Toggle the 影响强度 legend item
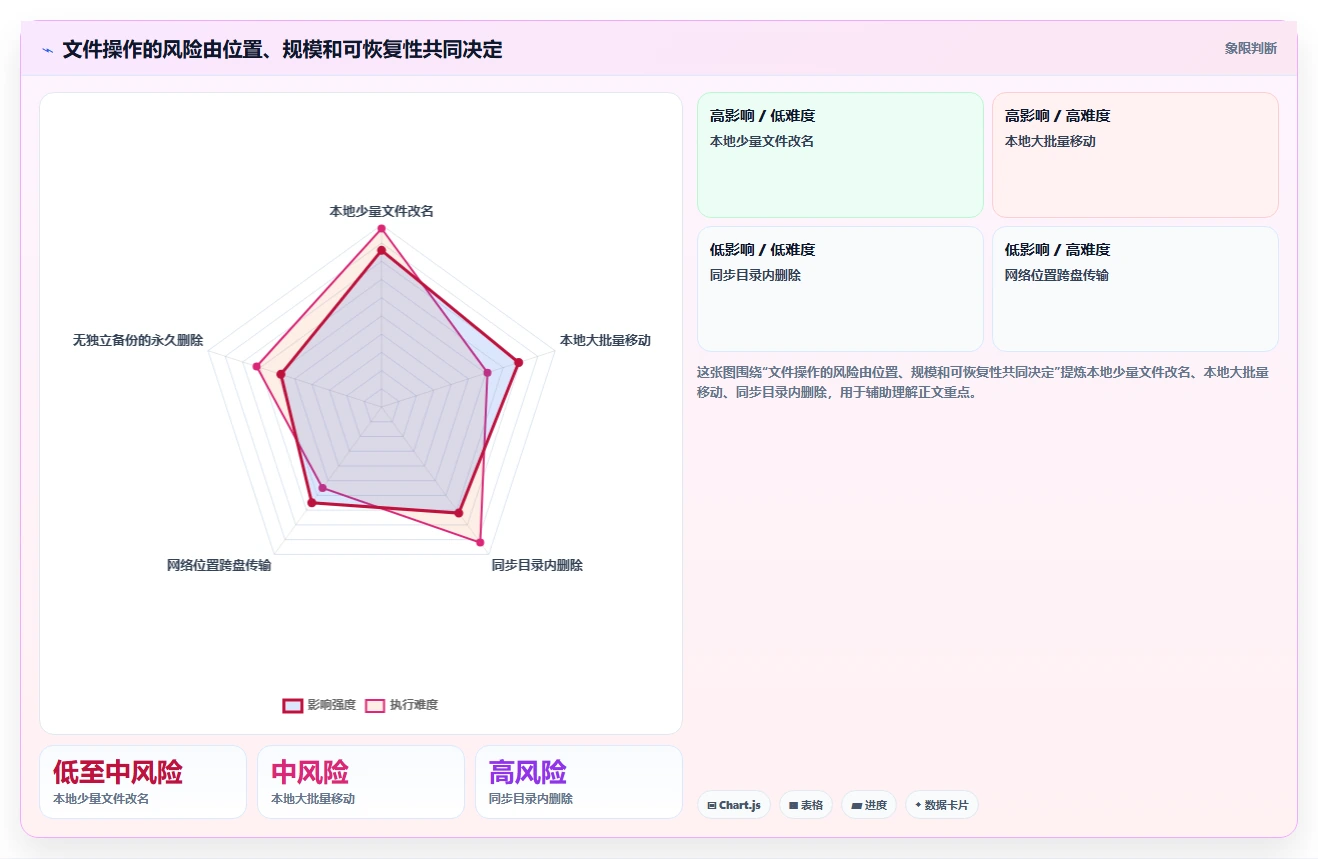This screenshot has width=1318, height=859. coord(319,705)
